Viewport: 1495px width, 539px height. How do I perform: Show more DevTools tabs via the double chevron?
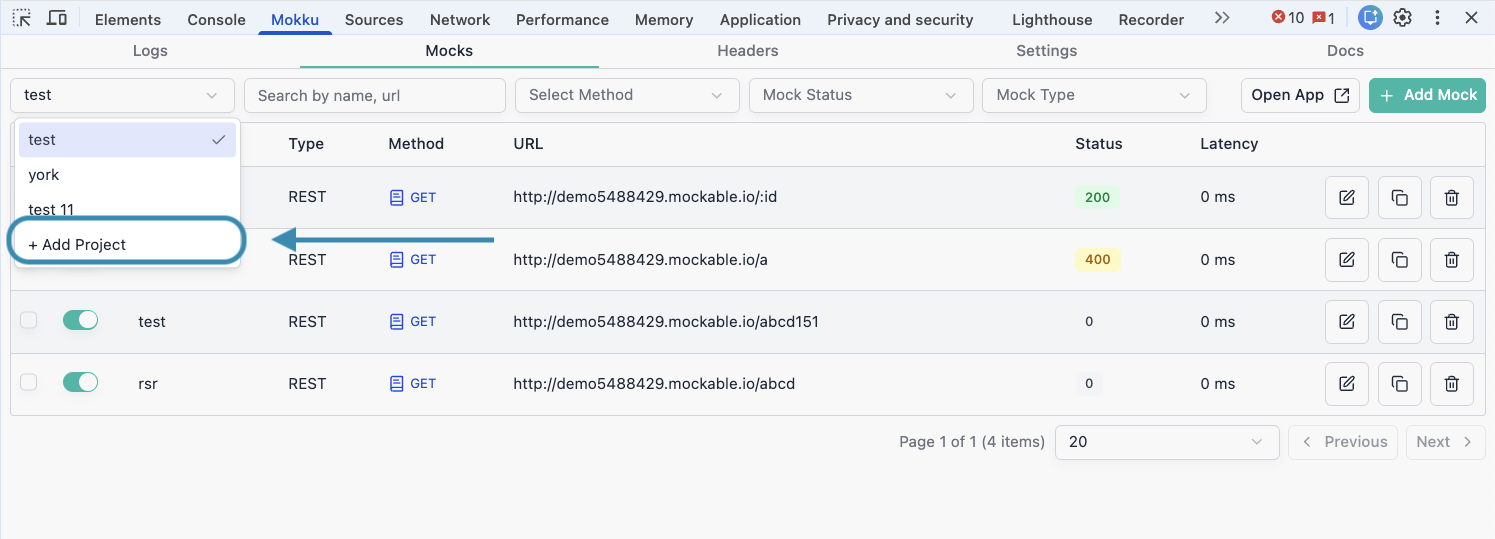[x=1222, y=18]
